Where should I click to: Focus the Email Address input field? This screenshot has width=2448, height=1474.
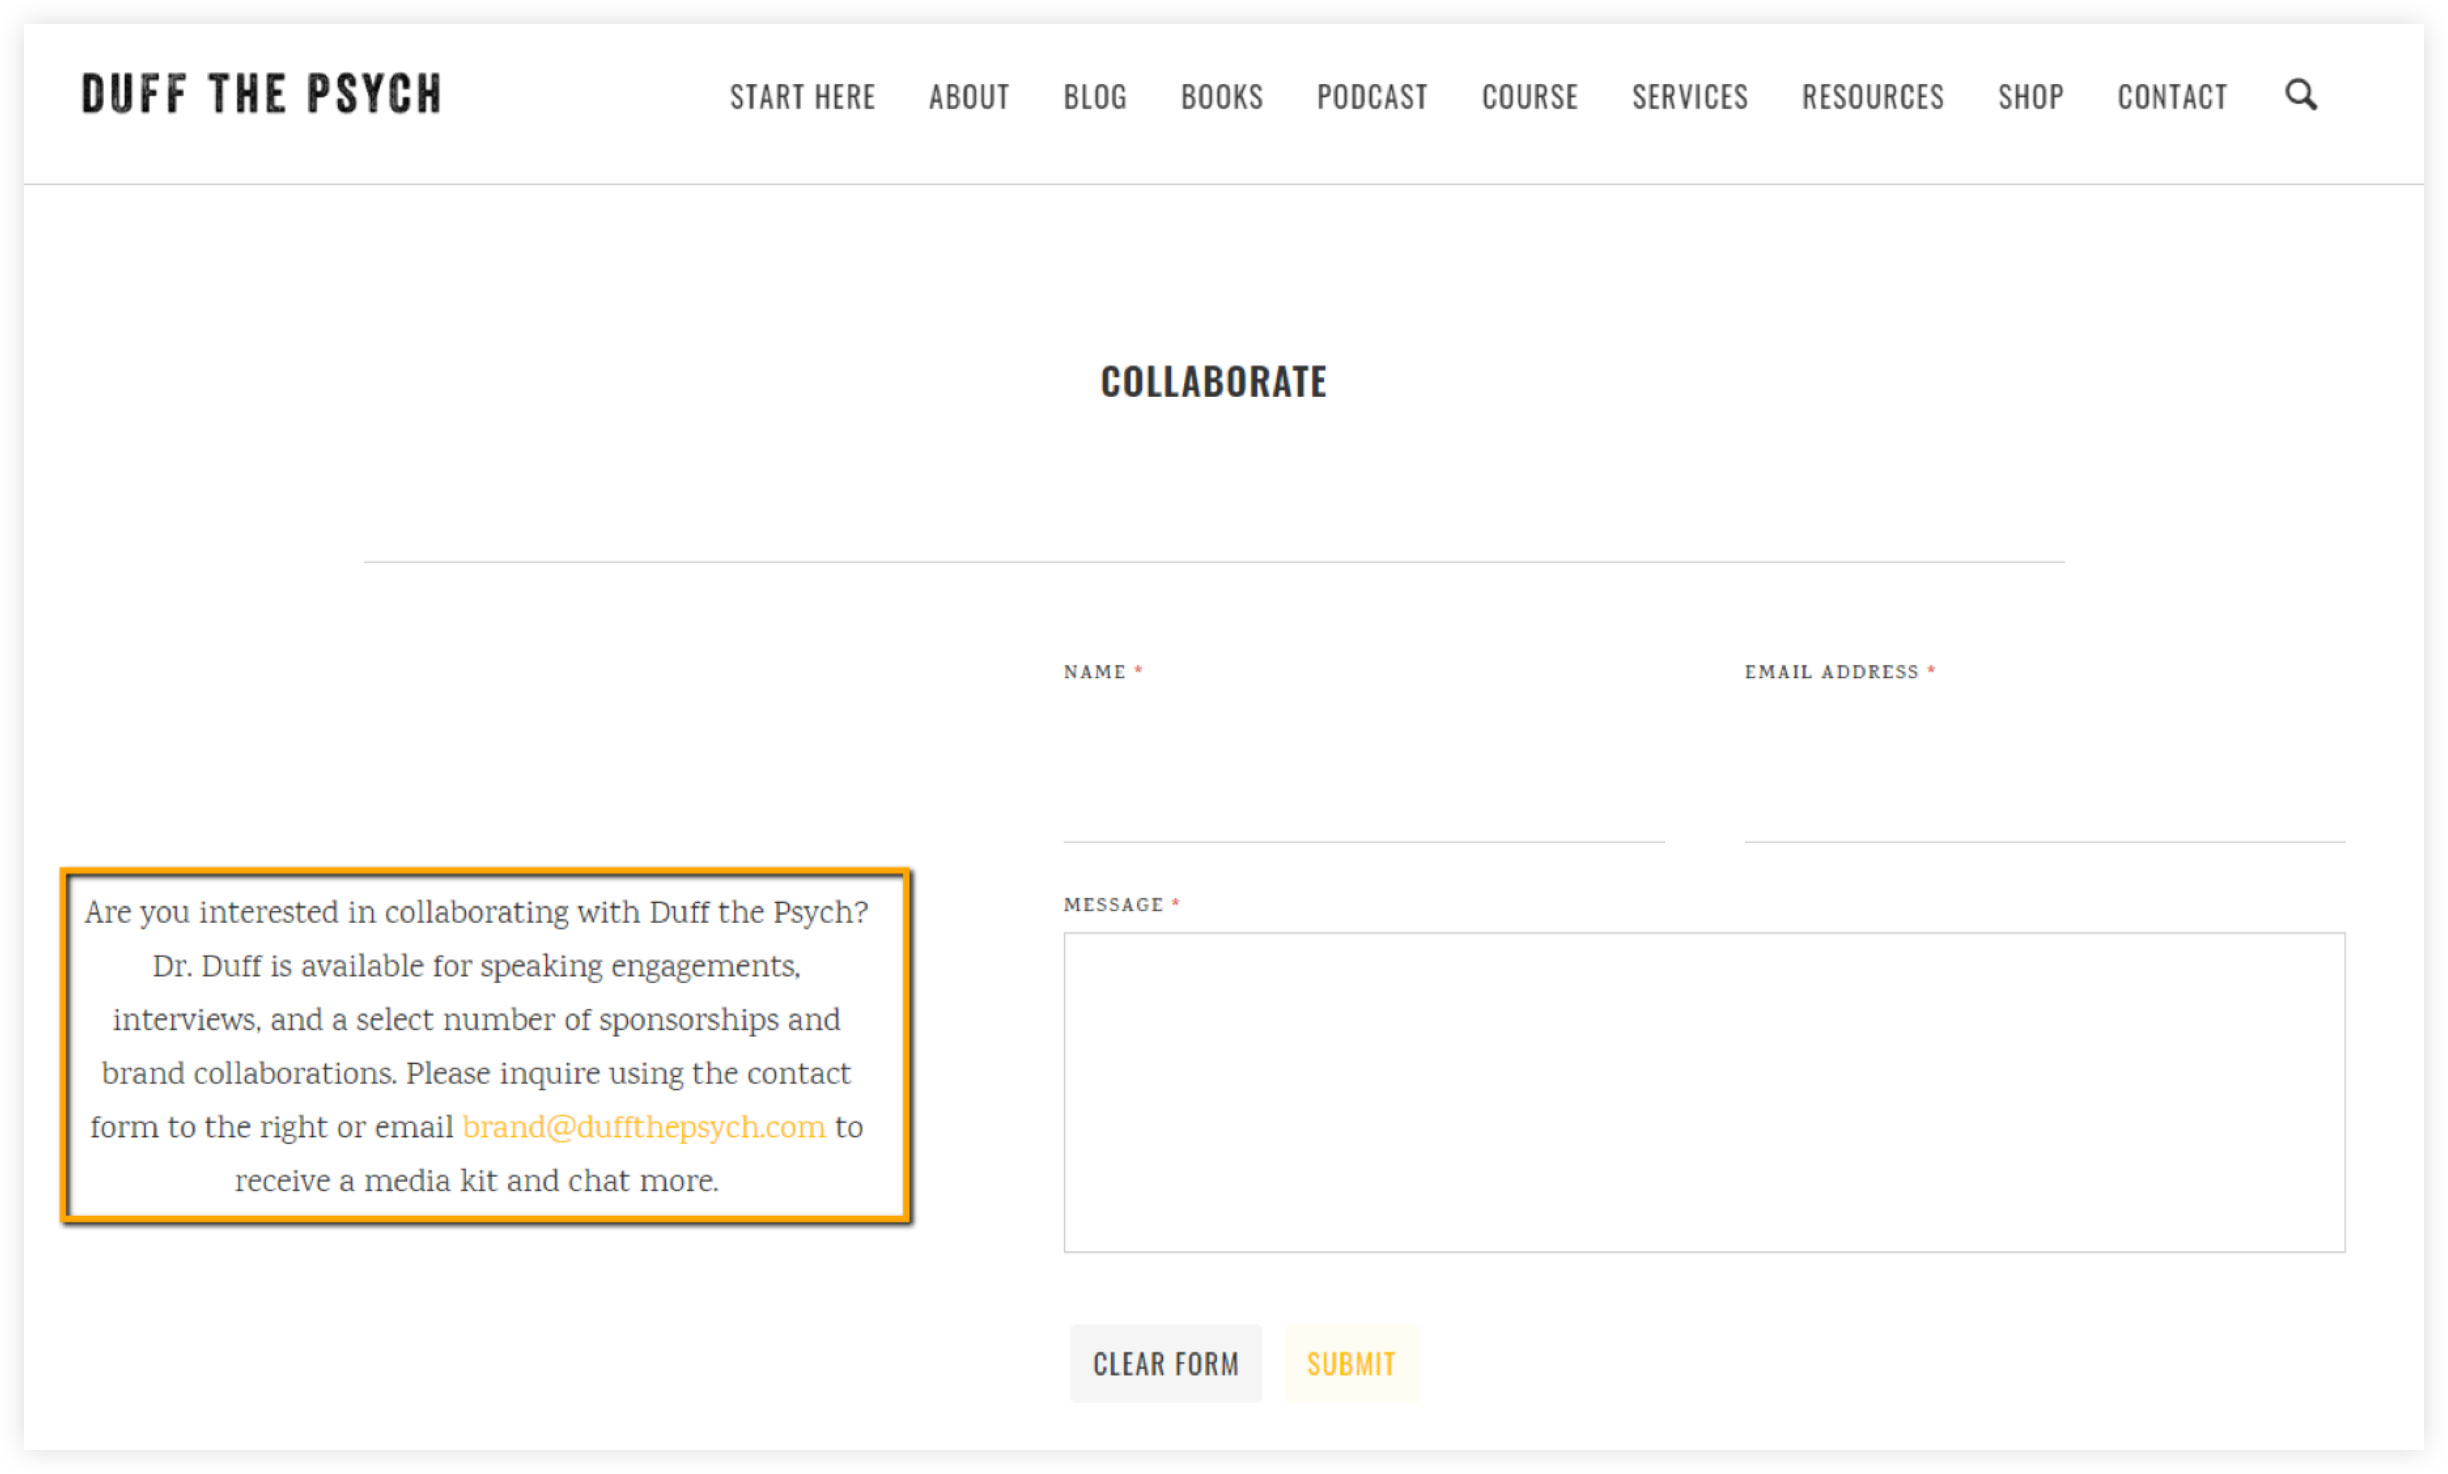click(2044, 770)
